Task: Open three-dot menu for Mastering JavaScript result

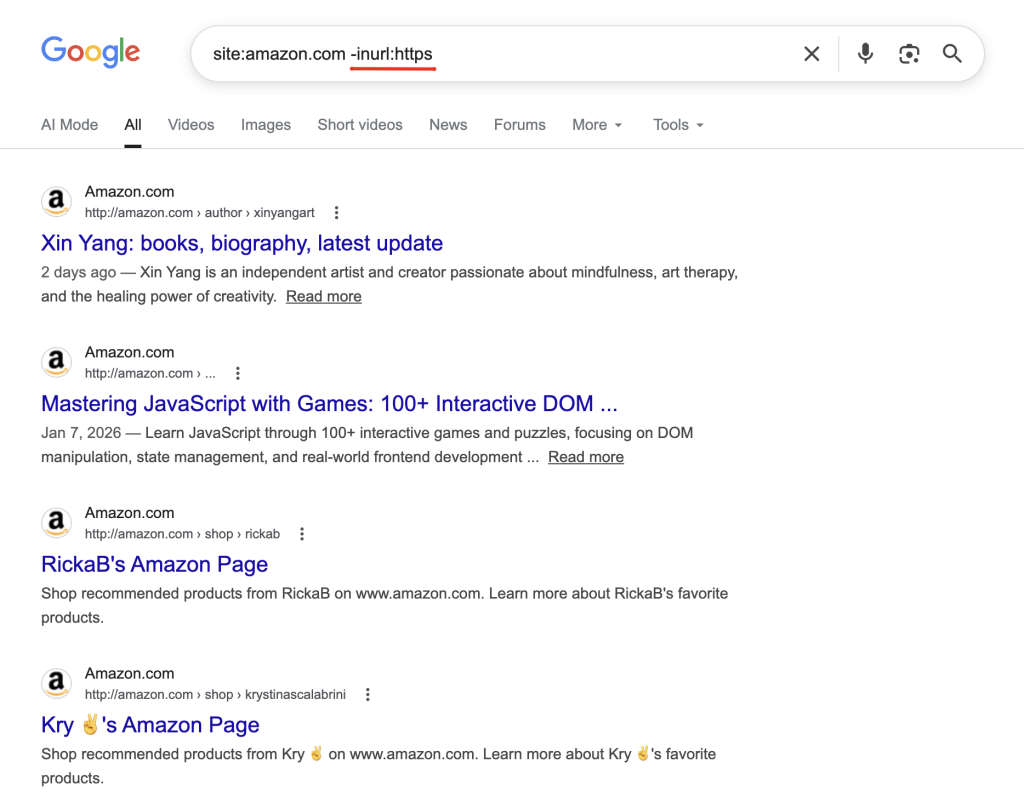Action: 238,374
